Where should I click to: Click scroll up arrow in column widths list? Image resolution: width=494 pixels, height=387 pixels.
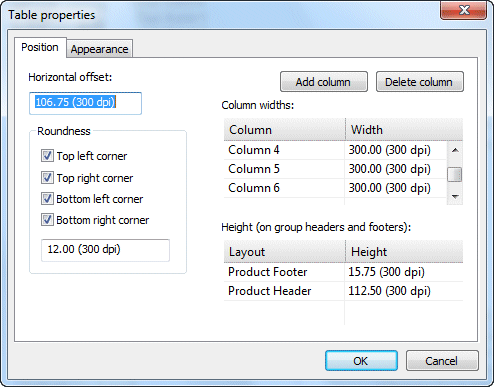pyautogui.click(x=455, y=150)
